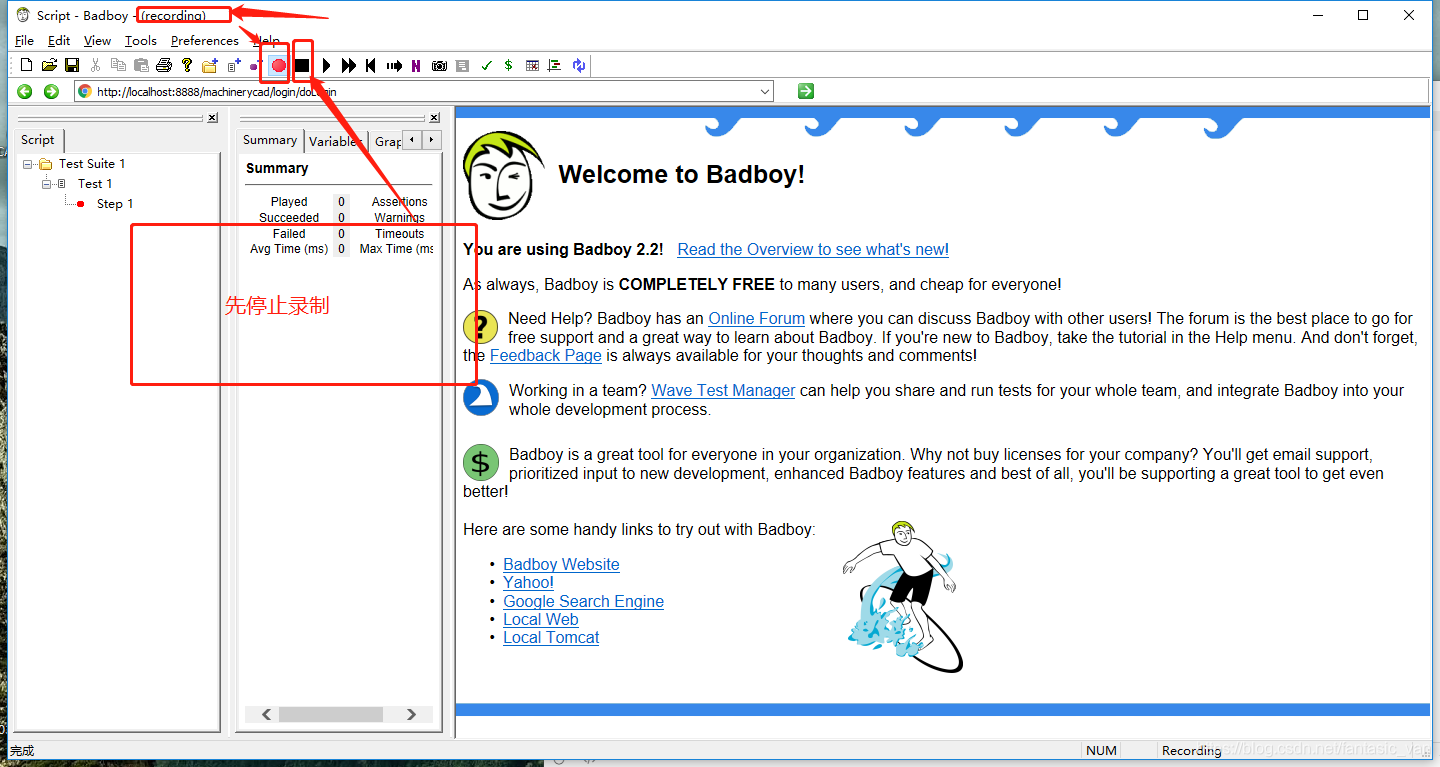Add a new suite via folder-plus icon
This screenshot has height=767, width=1440.
[x=210, y=65]
